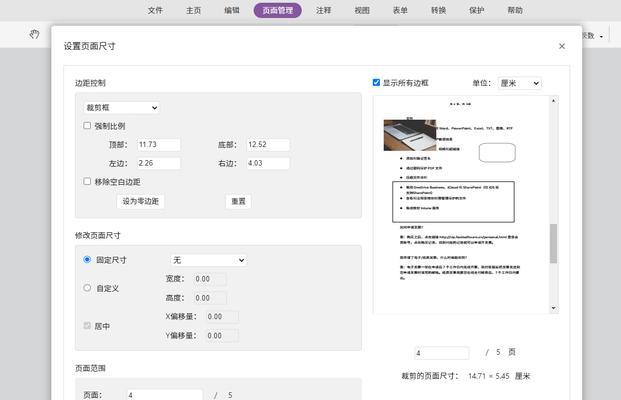Click the rounded rectangle shape in preview

[497, 152]
